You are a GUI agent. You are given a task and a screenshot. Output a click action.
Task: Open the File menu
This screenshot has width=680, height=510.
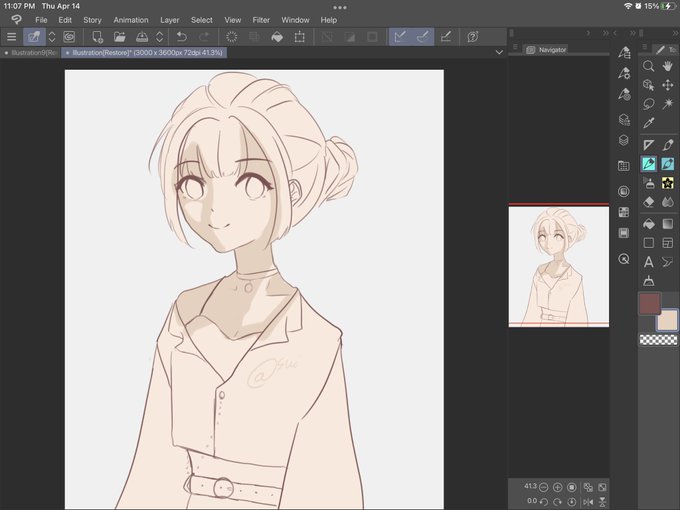tap(41, 20)
